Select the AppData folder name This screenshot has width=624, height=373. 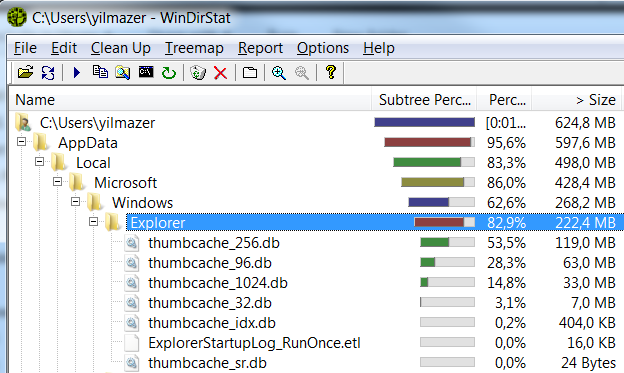coord(88,143)
